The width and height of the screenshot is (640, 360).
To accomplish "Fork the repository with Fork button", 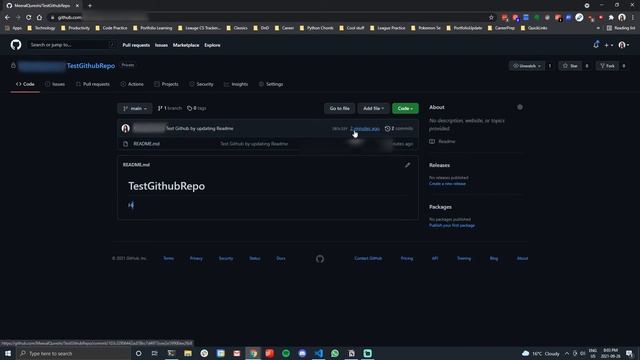I will [607, 66].
